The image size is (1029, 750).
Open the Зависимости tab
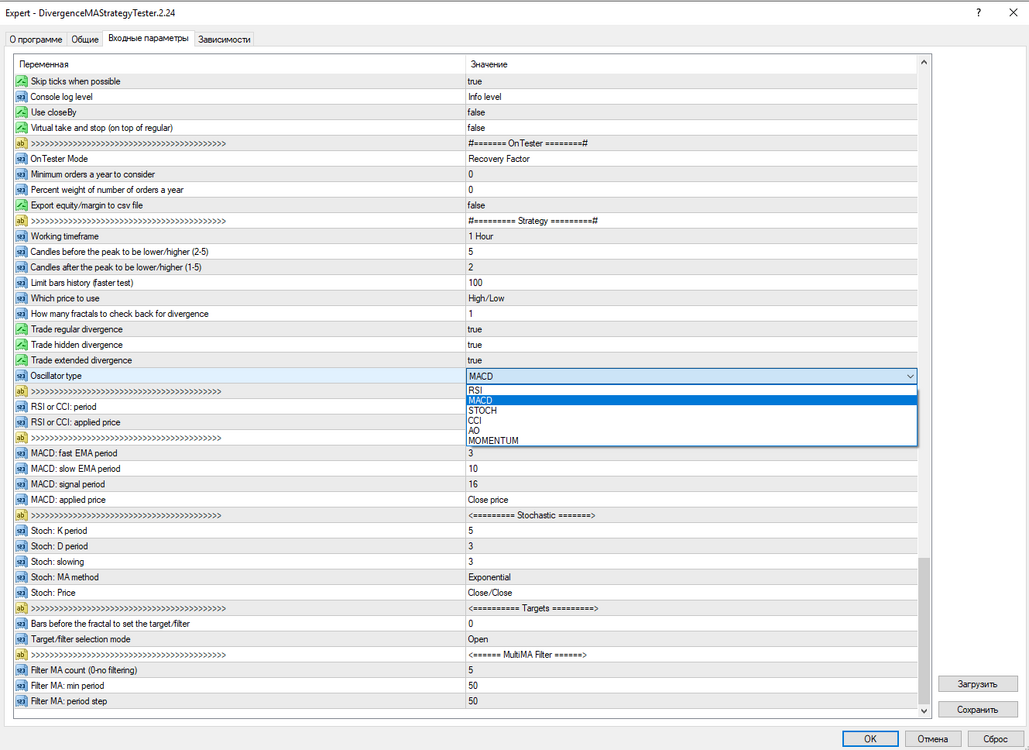(224, 39)
